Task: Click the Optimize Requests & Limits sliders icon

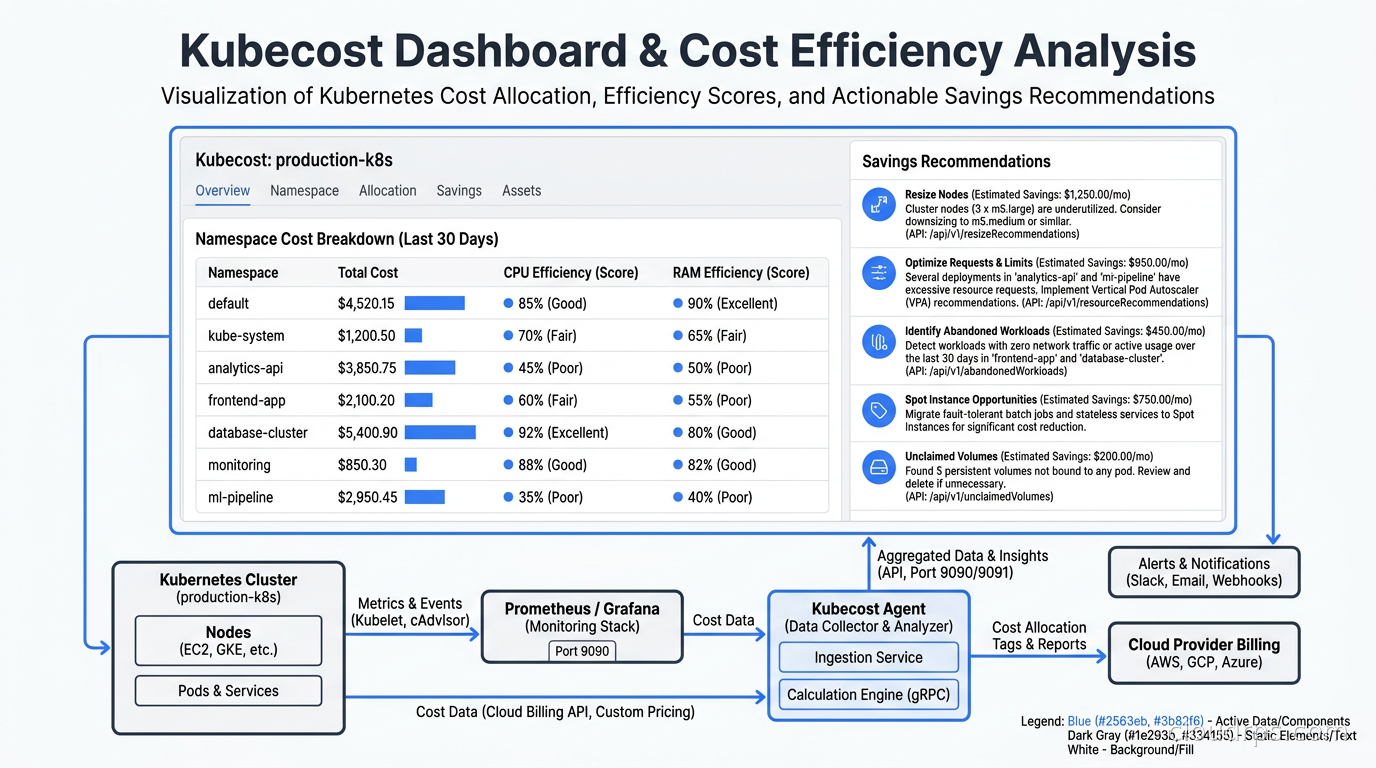Action: pyautogui.click(x=879, y=273)
